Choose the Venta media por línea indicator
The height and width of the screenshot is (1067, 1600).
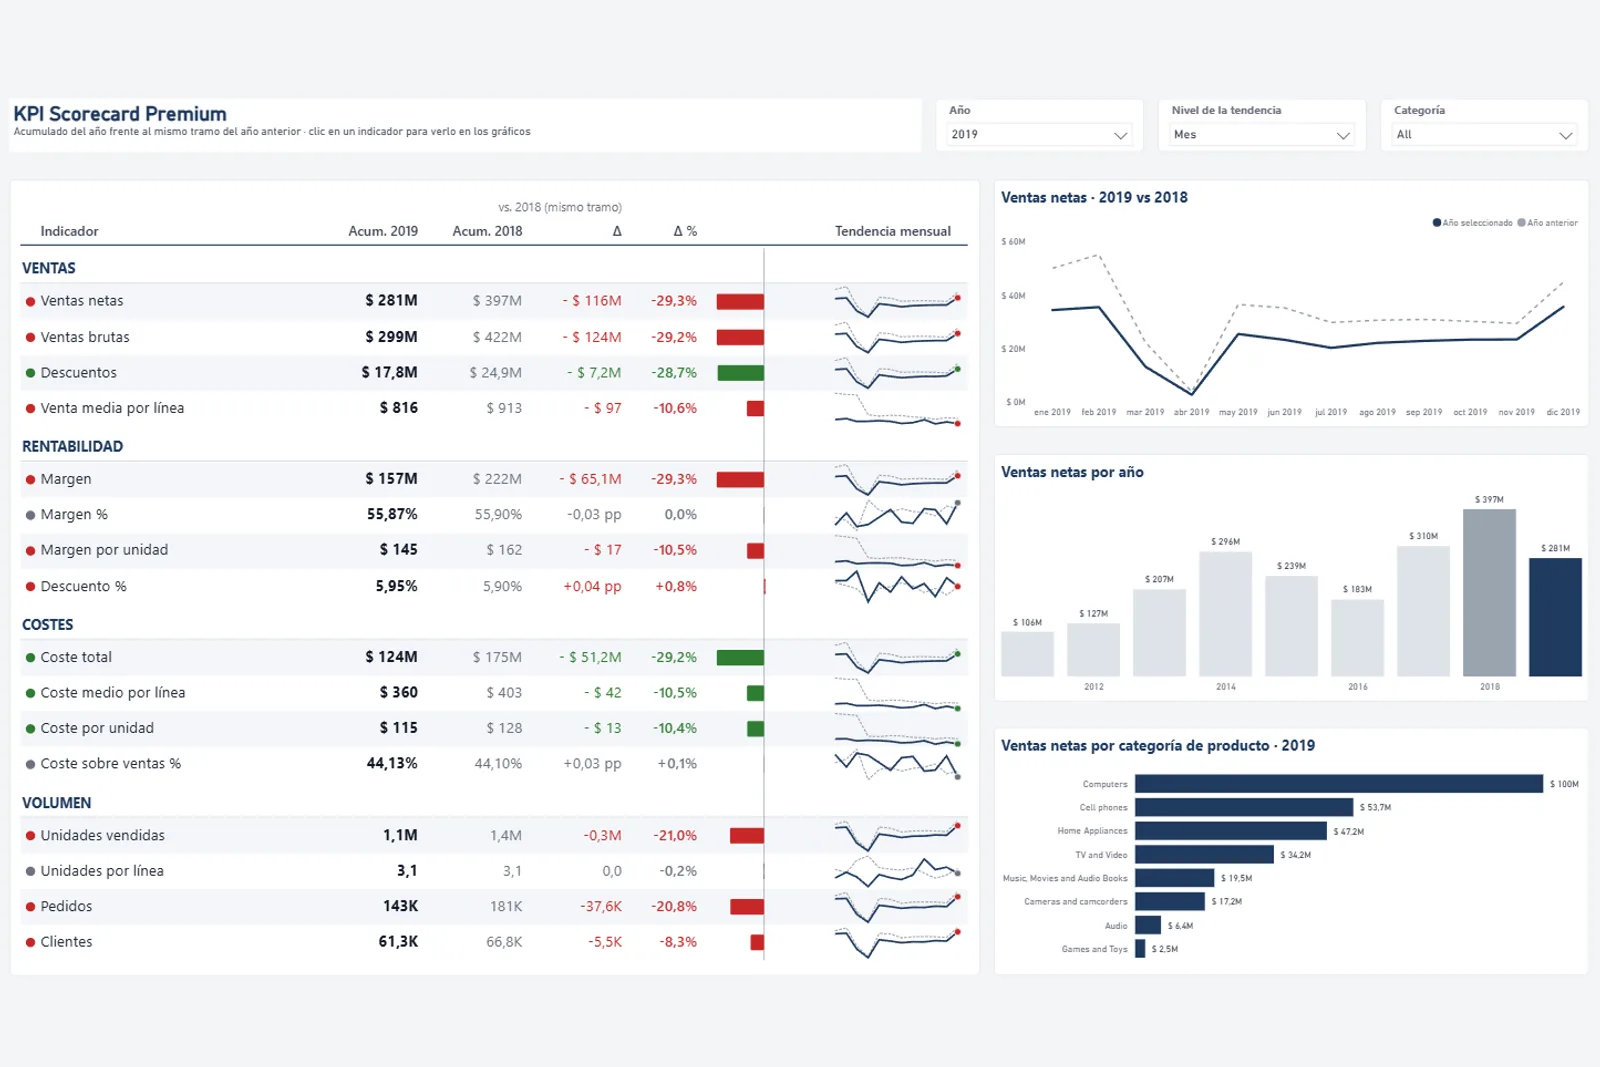[x=494, y=408]
